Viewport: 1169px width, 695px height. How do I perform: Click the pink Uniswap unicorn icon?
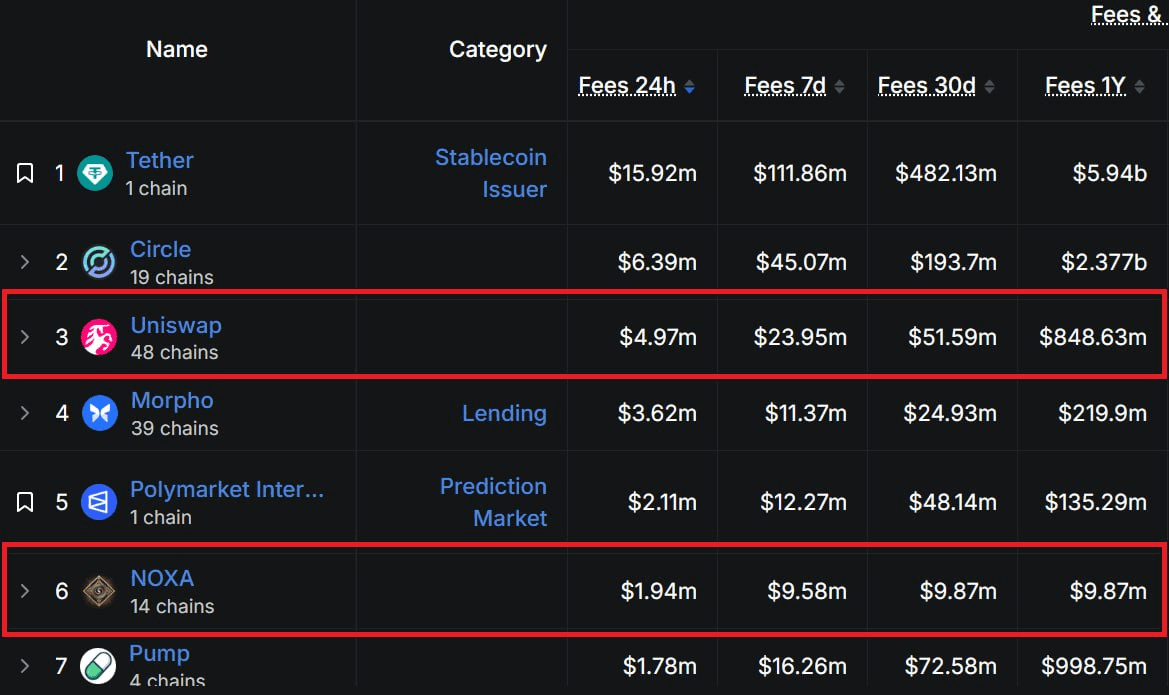[x=99, y=337]
